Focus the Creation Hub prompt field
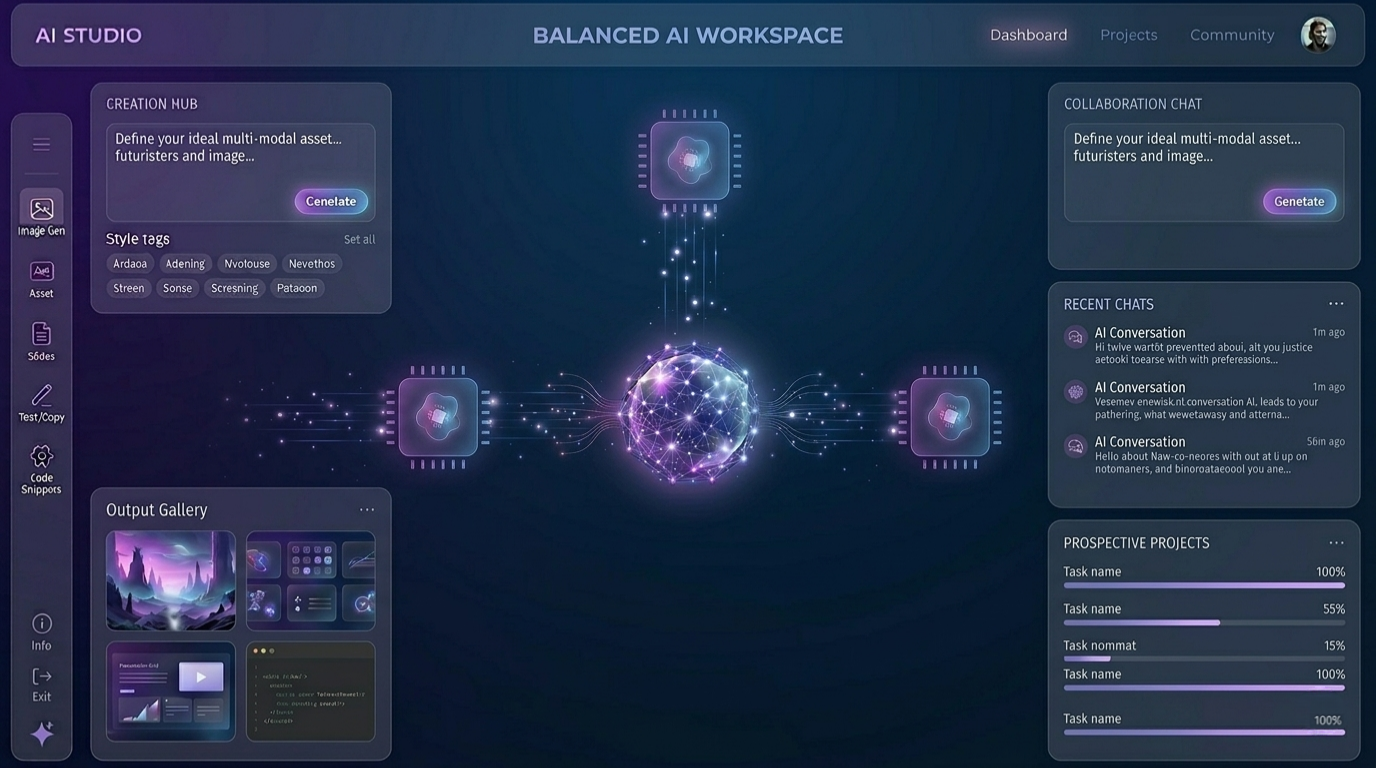This screenshot has width=1376, height=768. click(241, 172)
